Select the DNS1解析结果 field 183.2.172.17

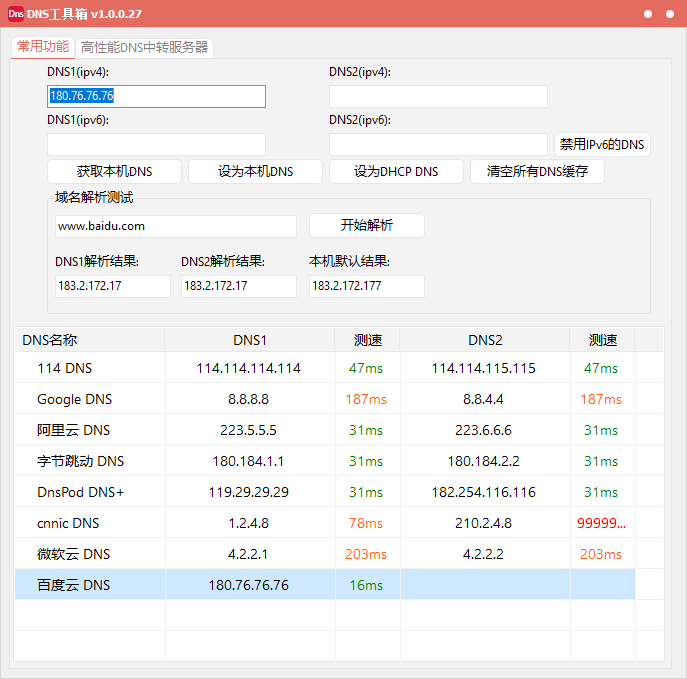pyautogui.click(x=113, y=286)
